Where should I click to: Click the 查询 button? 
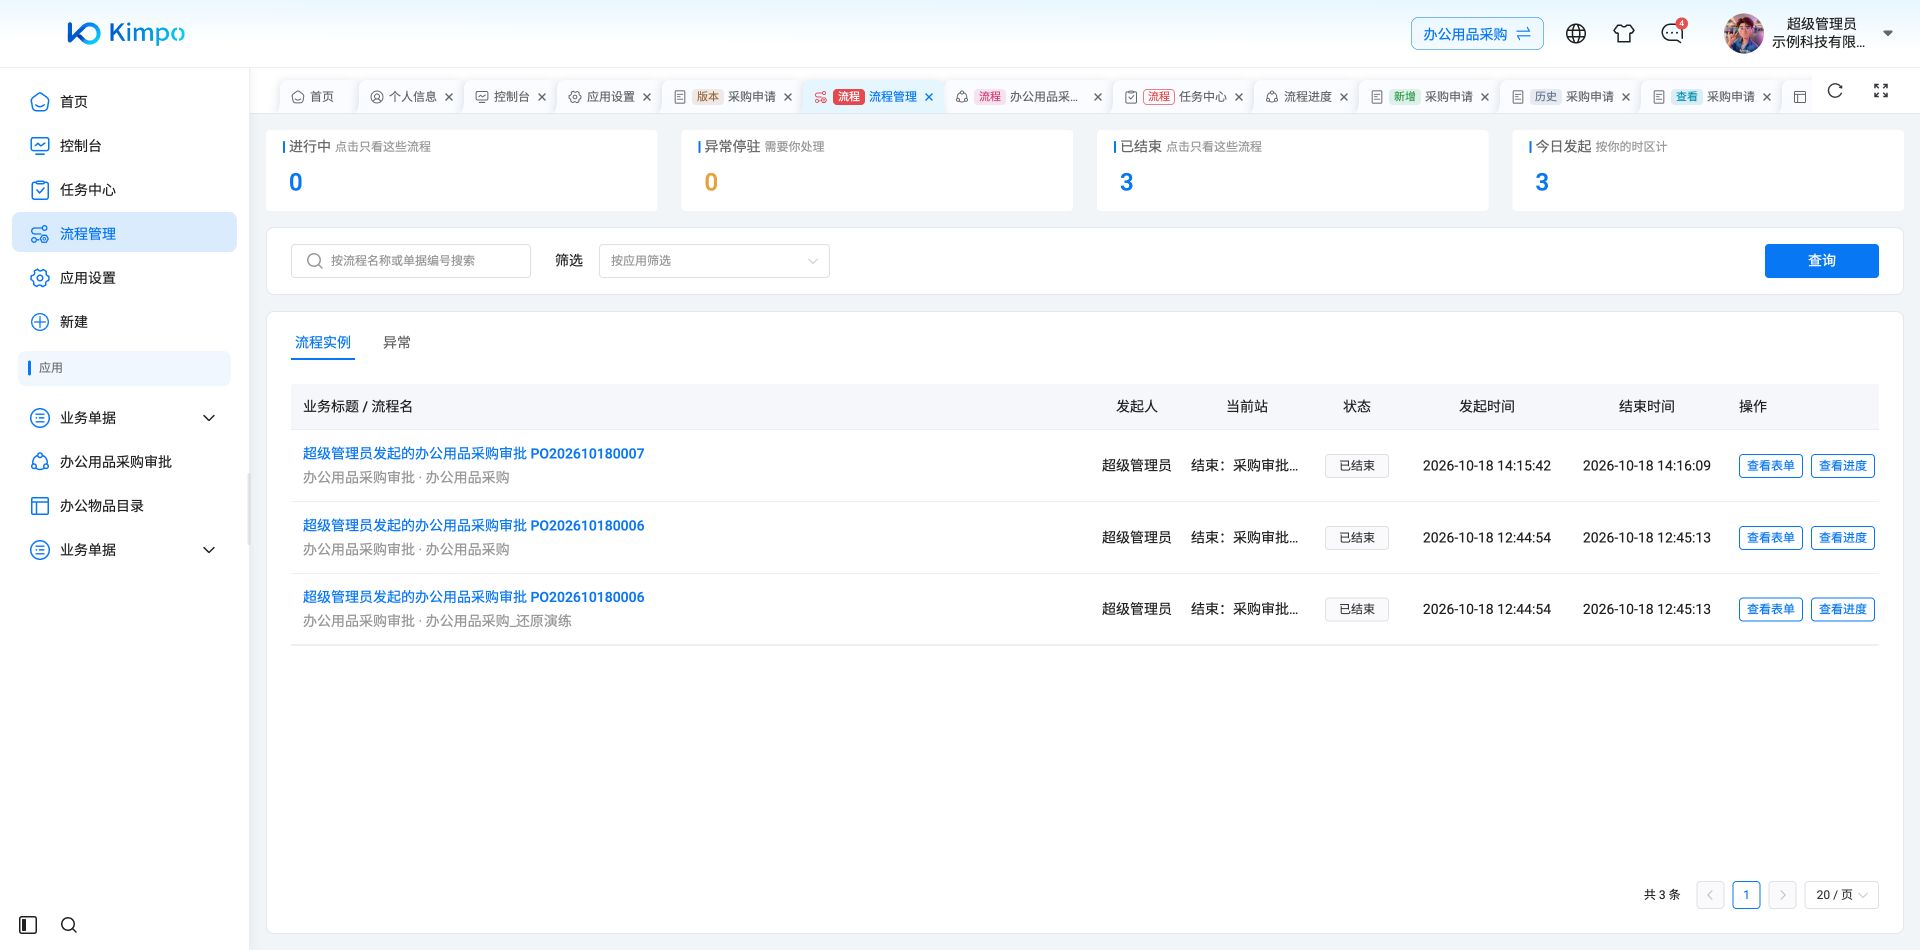tap(1822, 261)
